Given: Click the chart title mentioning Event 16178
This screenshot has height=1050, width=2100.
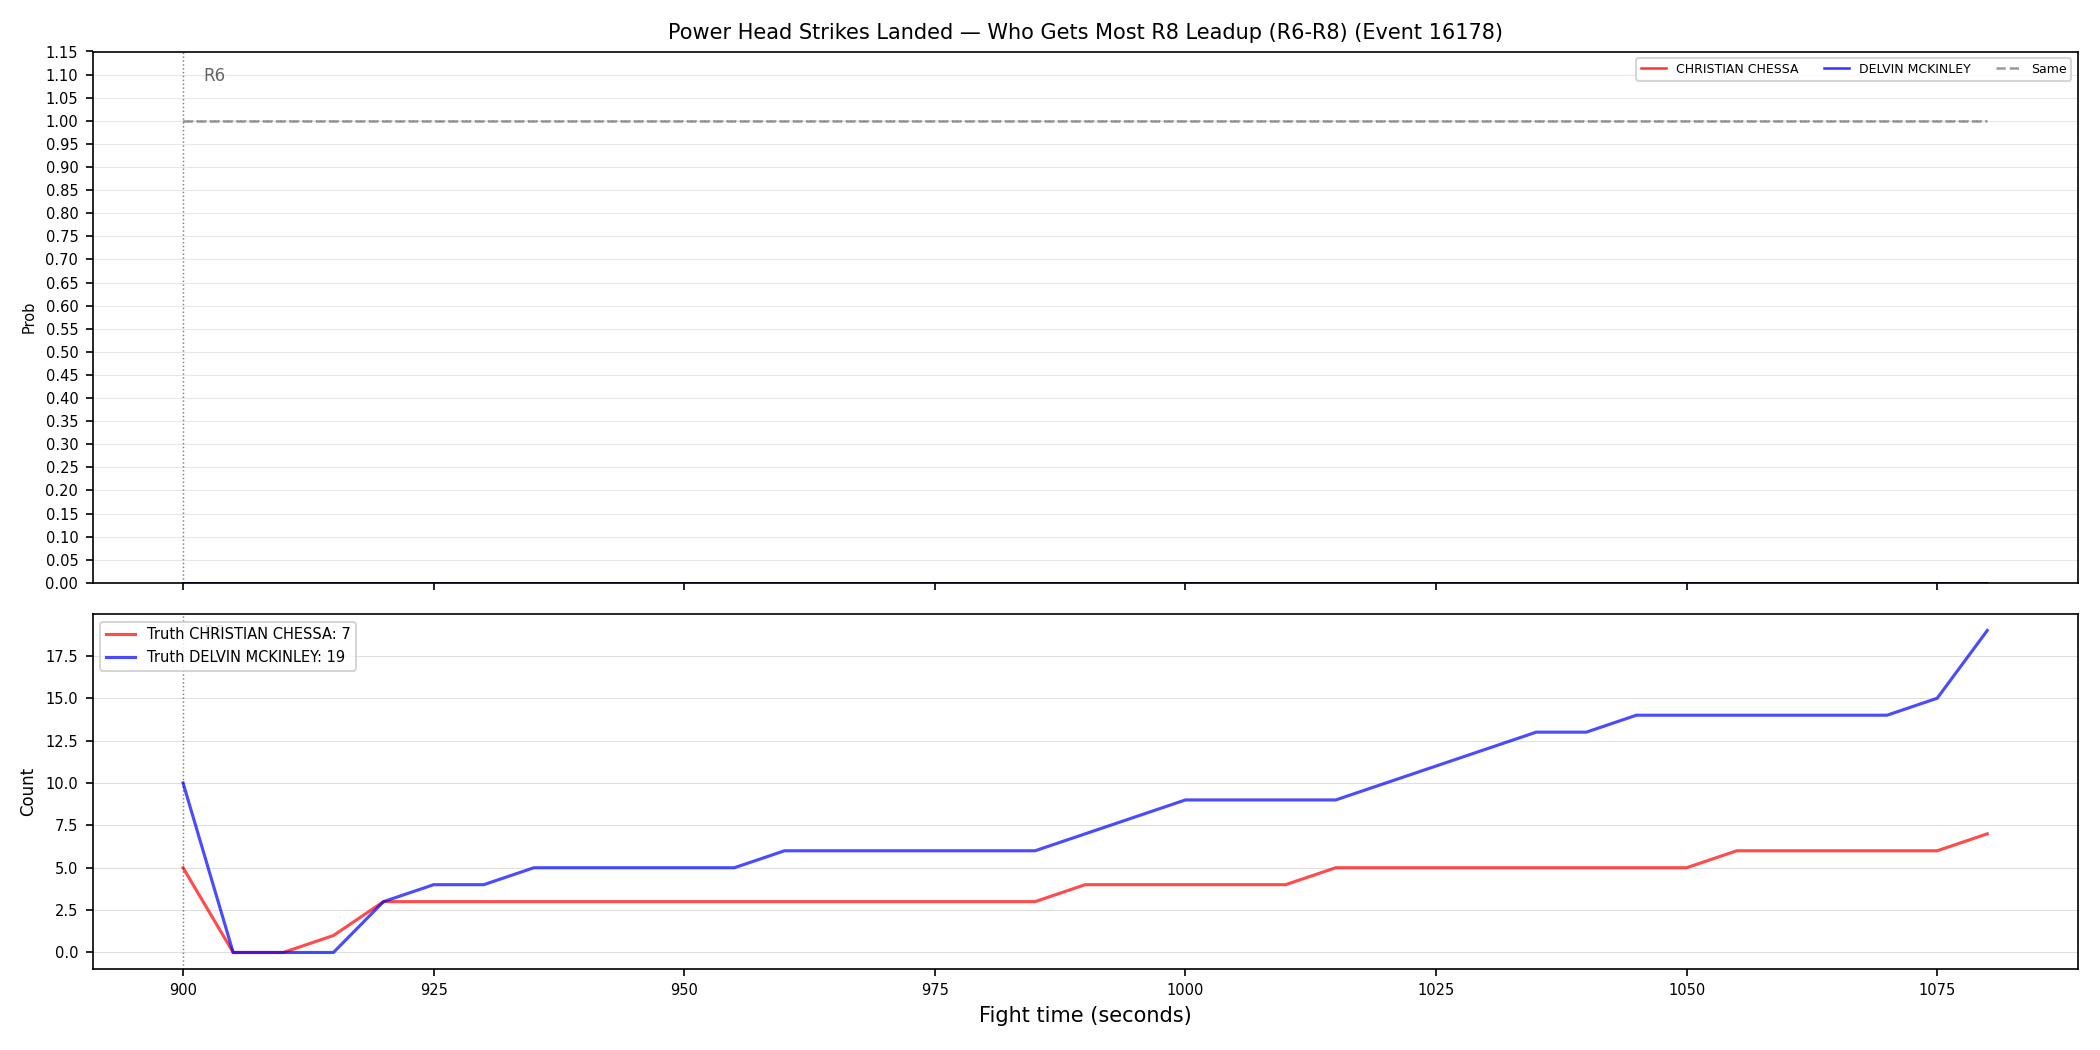Looking at the screenshot, I should click(x=1085, y=32).
